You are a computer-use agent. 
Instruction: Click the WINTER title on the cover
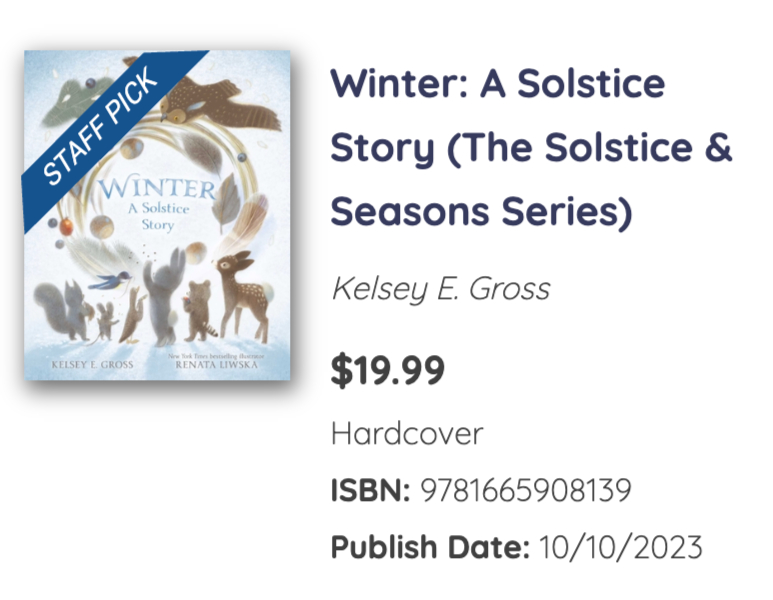pyautogui.click(x=160, y=189)
